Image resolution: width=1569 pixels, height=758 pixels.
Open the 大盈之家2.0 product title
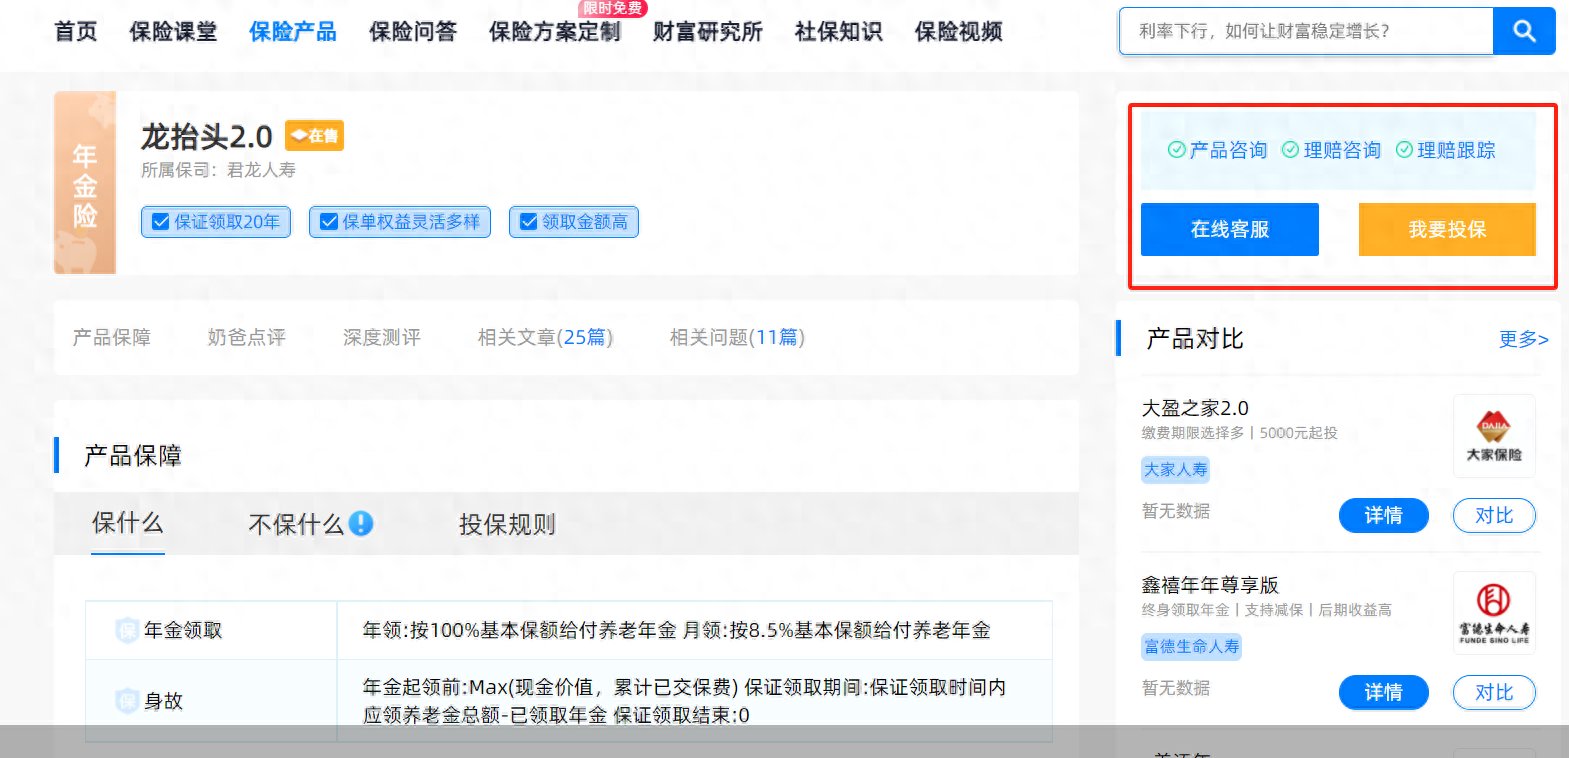coord(1195,408)
